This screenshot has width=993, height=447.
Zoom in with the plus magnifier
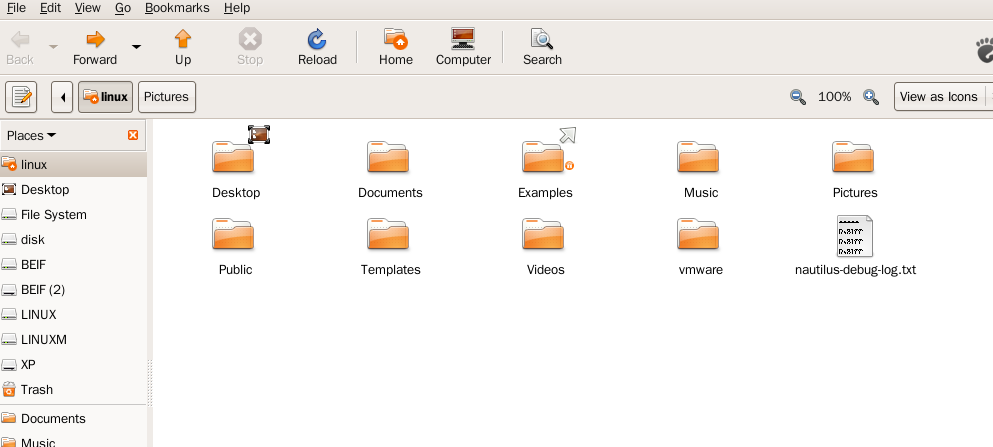pyautogui.click(x=871, y=97)
